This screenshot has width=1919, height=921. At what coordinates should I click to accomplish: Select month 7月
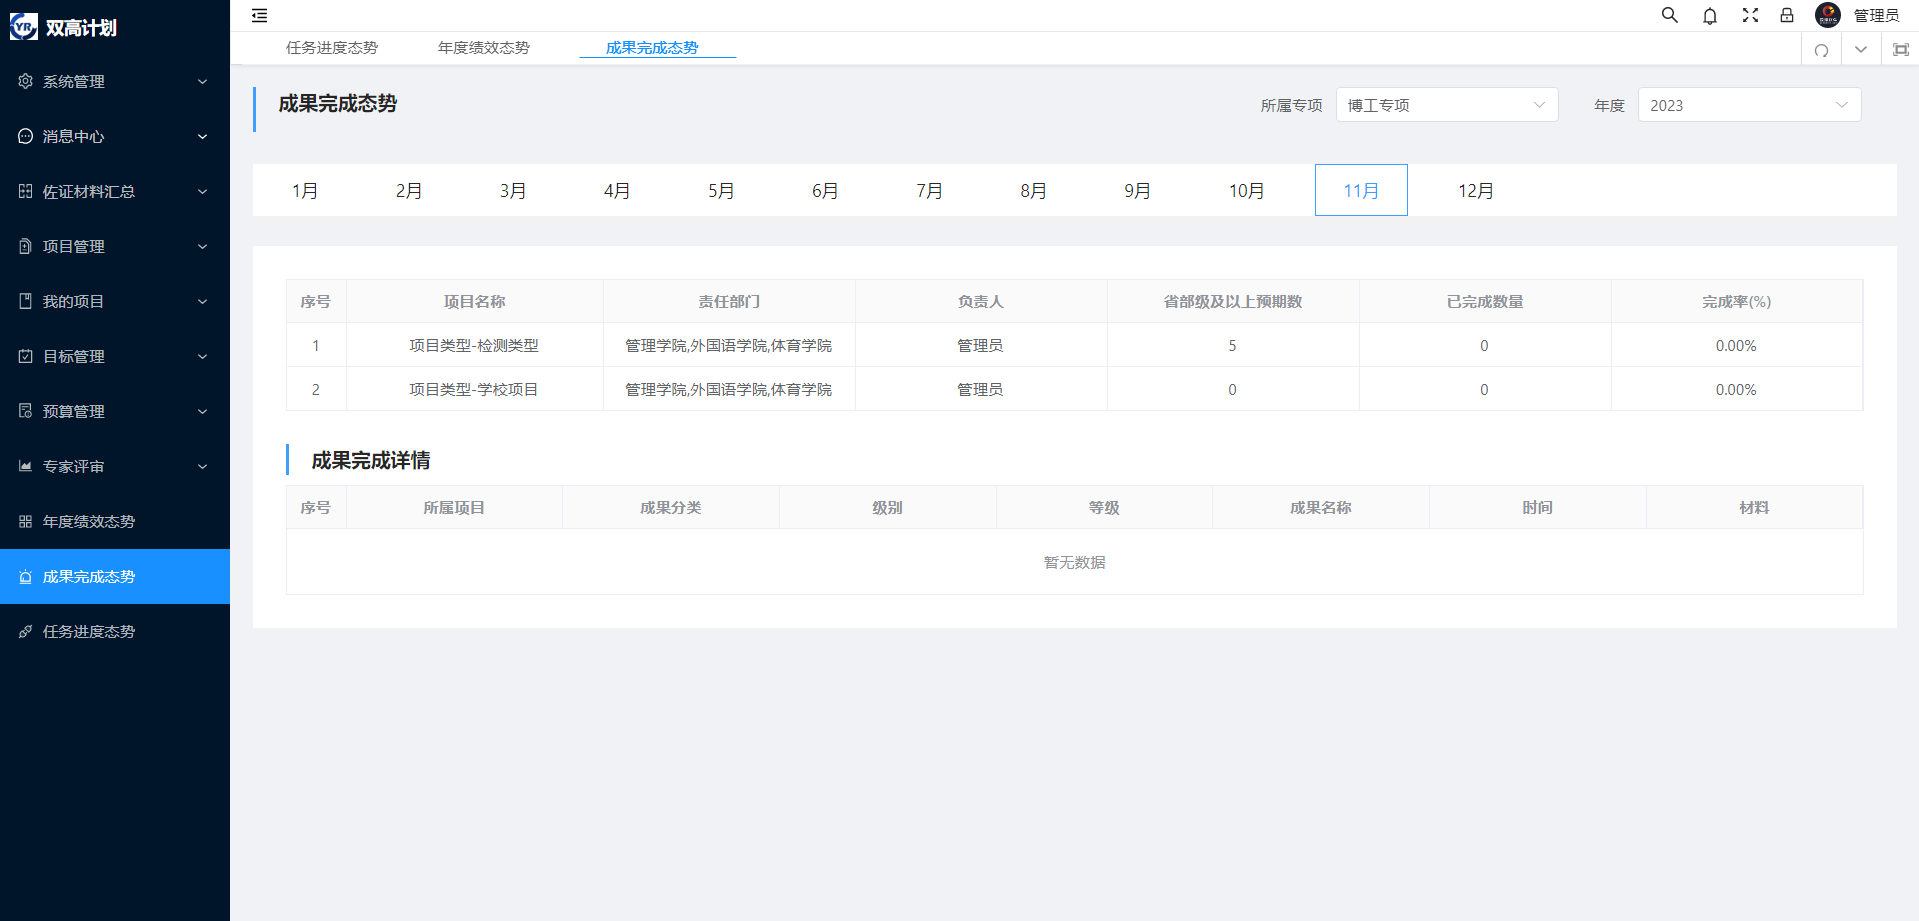tap(929, 190)
